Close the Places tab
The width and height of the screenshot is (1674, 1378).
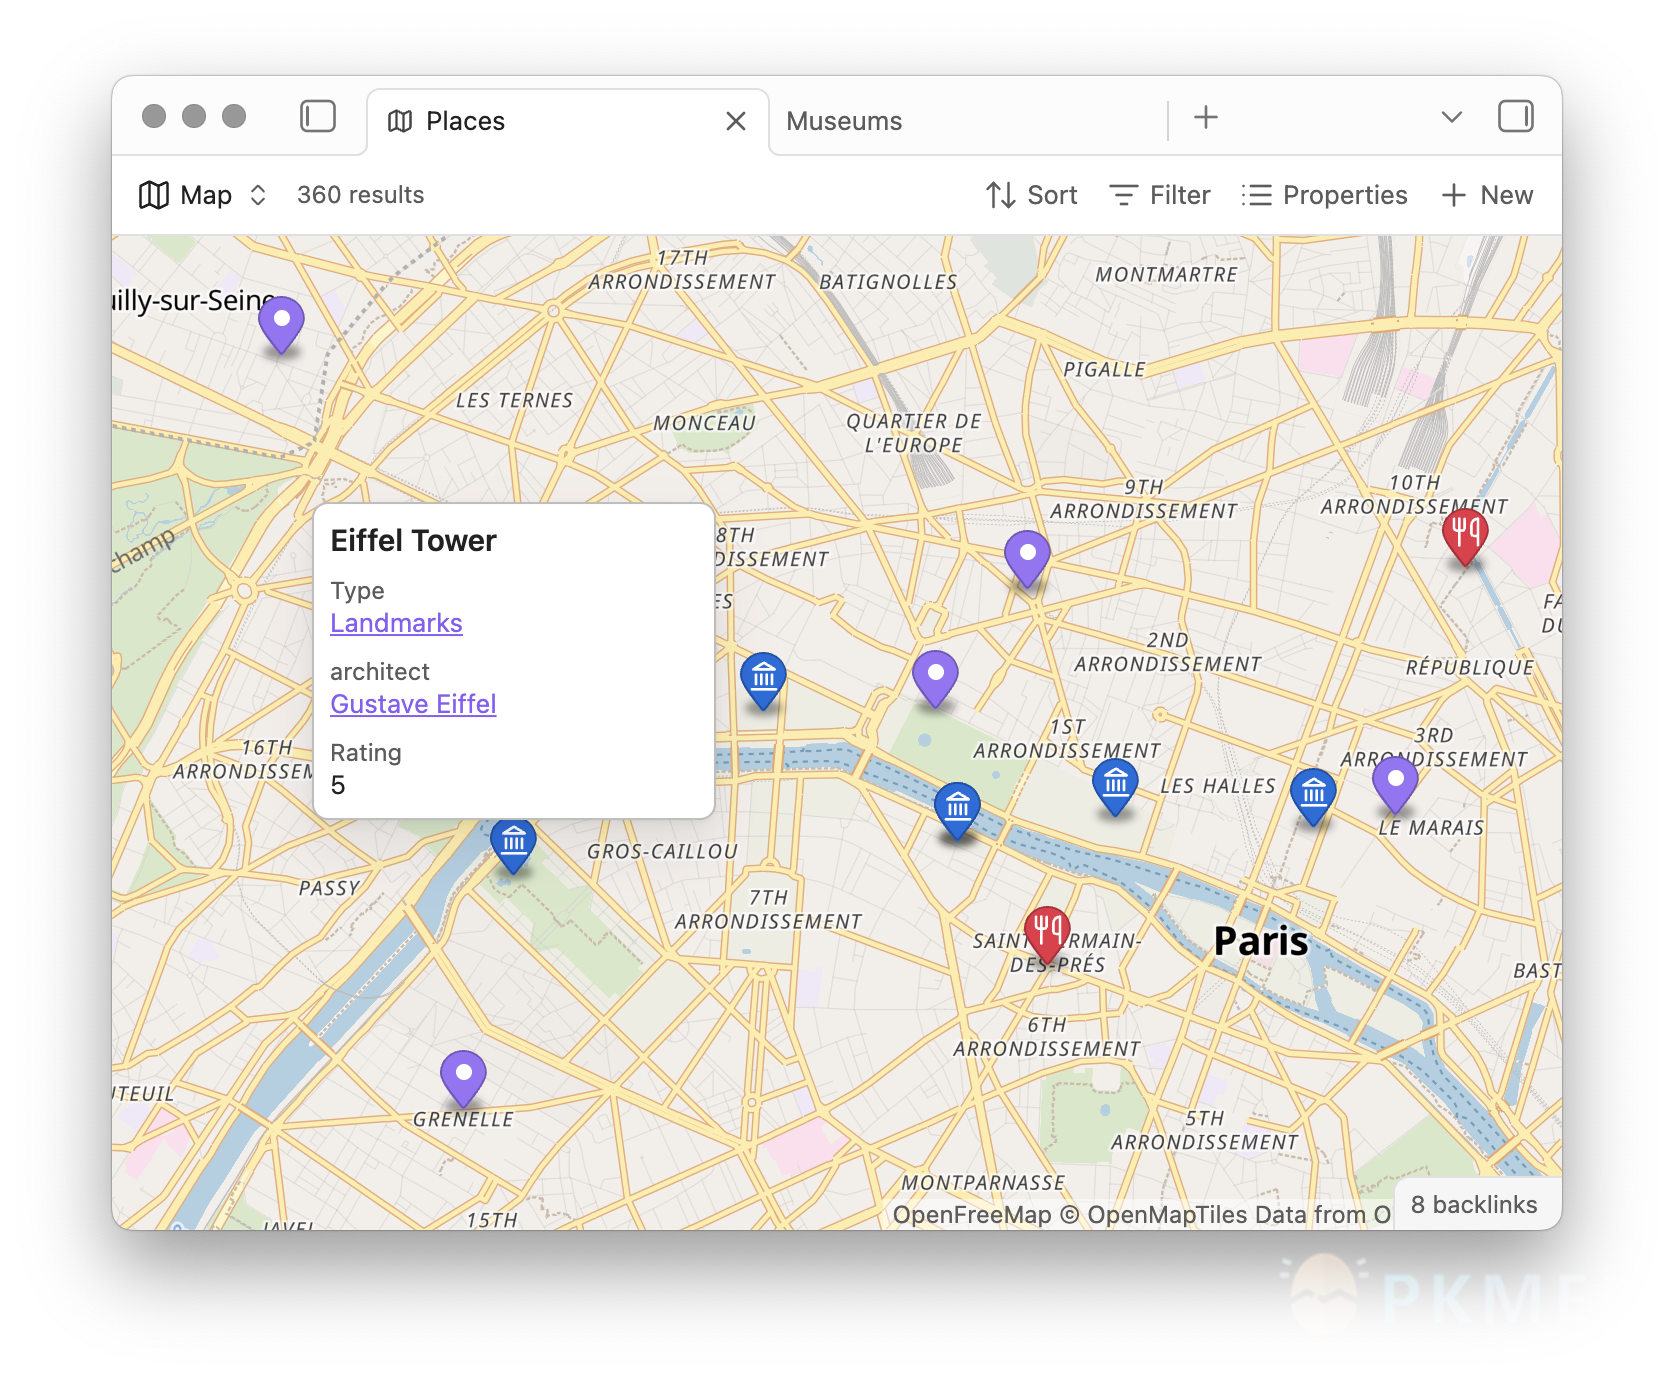pos(736,121)
